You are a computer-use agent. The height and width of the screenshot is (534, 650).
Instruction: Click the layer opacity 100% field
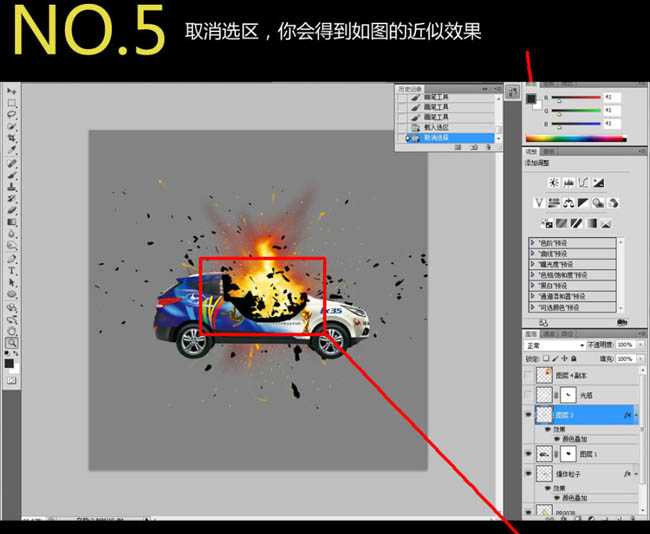[626, 345]
